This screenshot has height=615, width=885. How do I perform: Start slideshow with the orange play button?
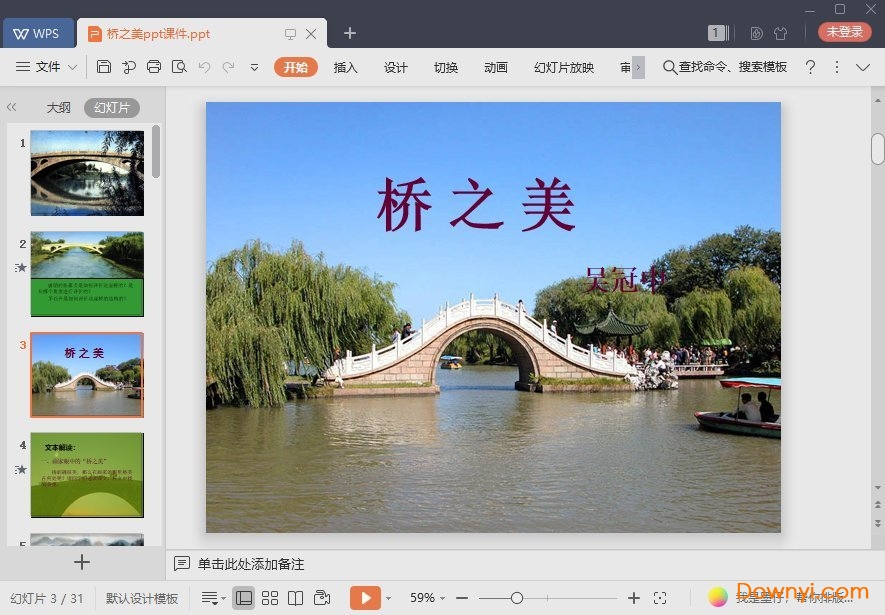365,598
